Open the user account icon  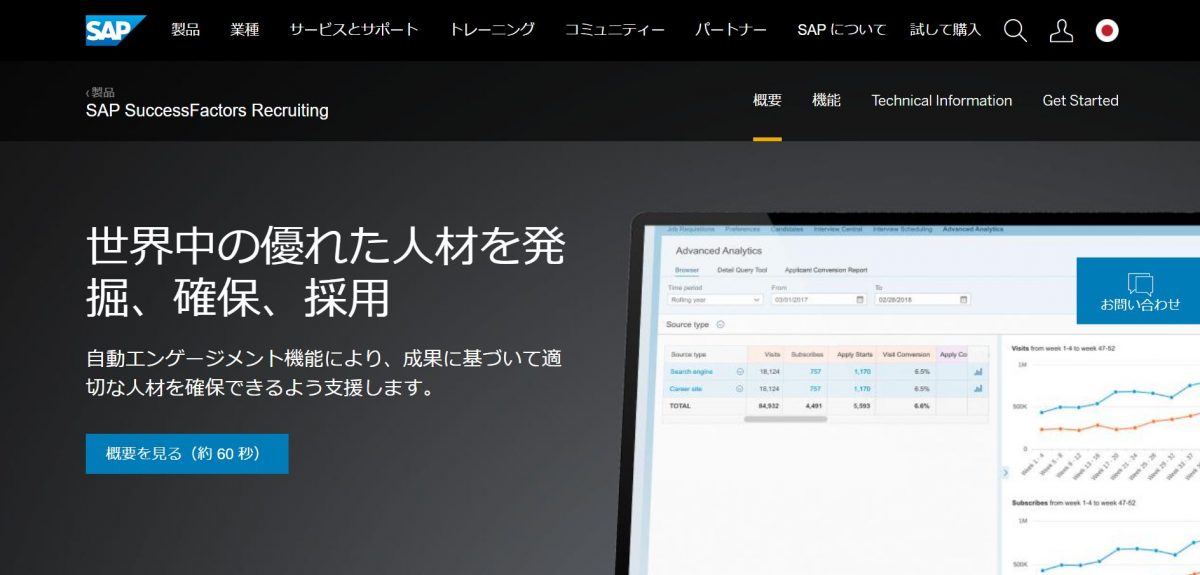1061,31
